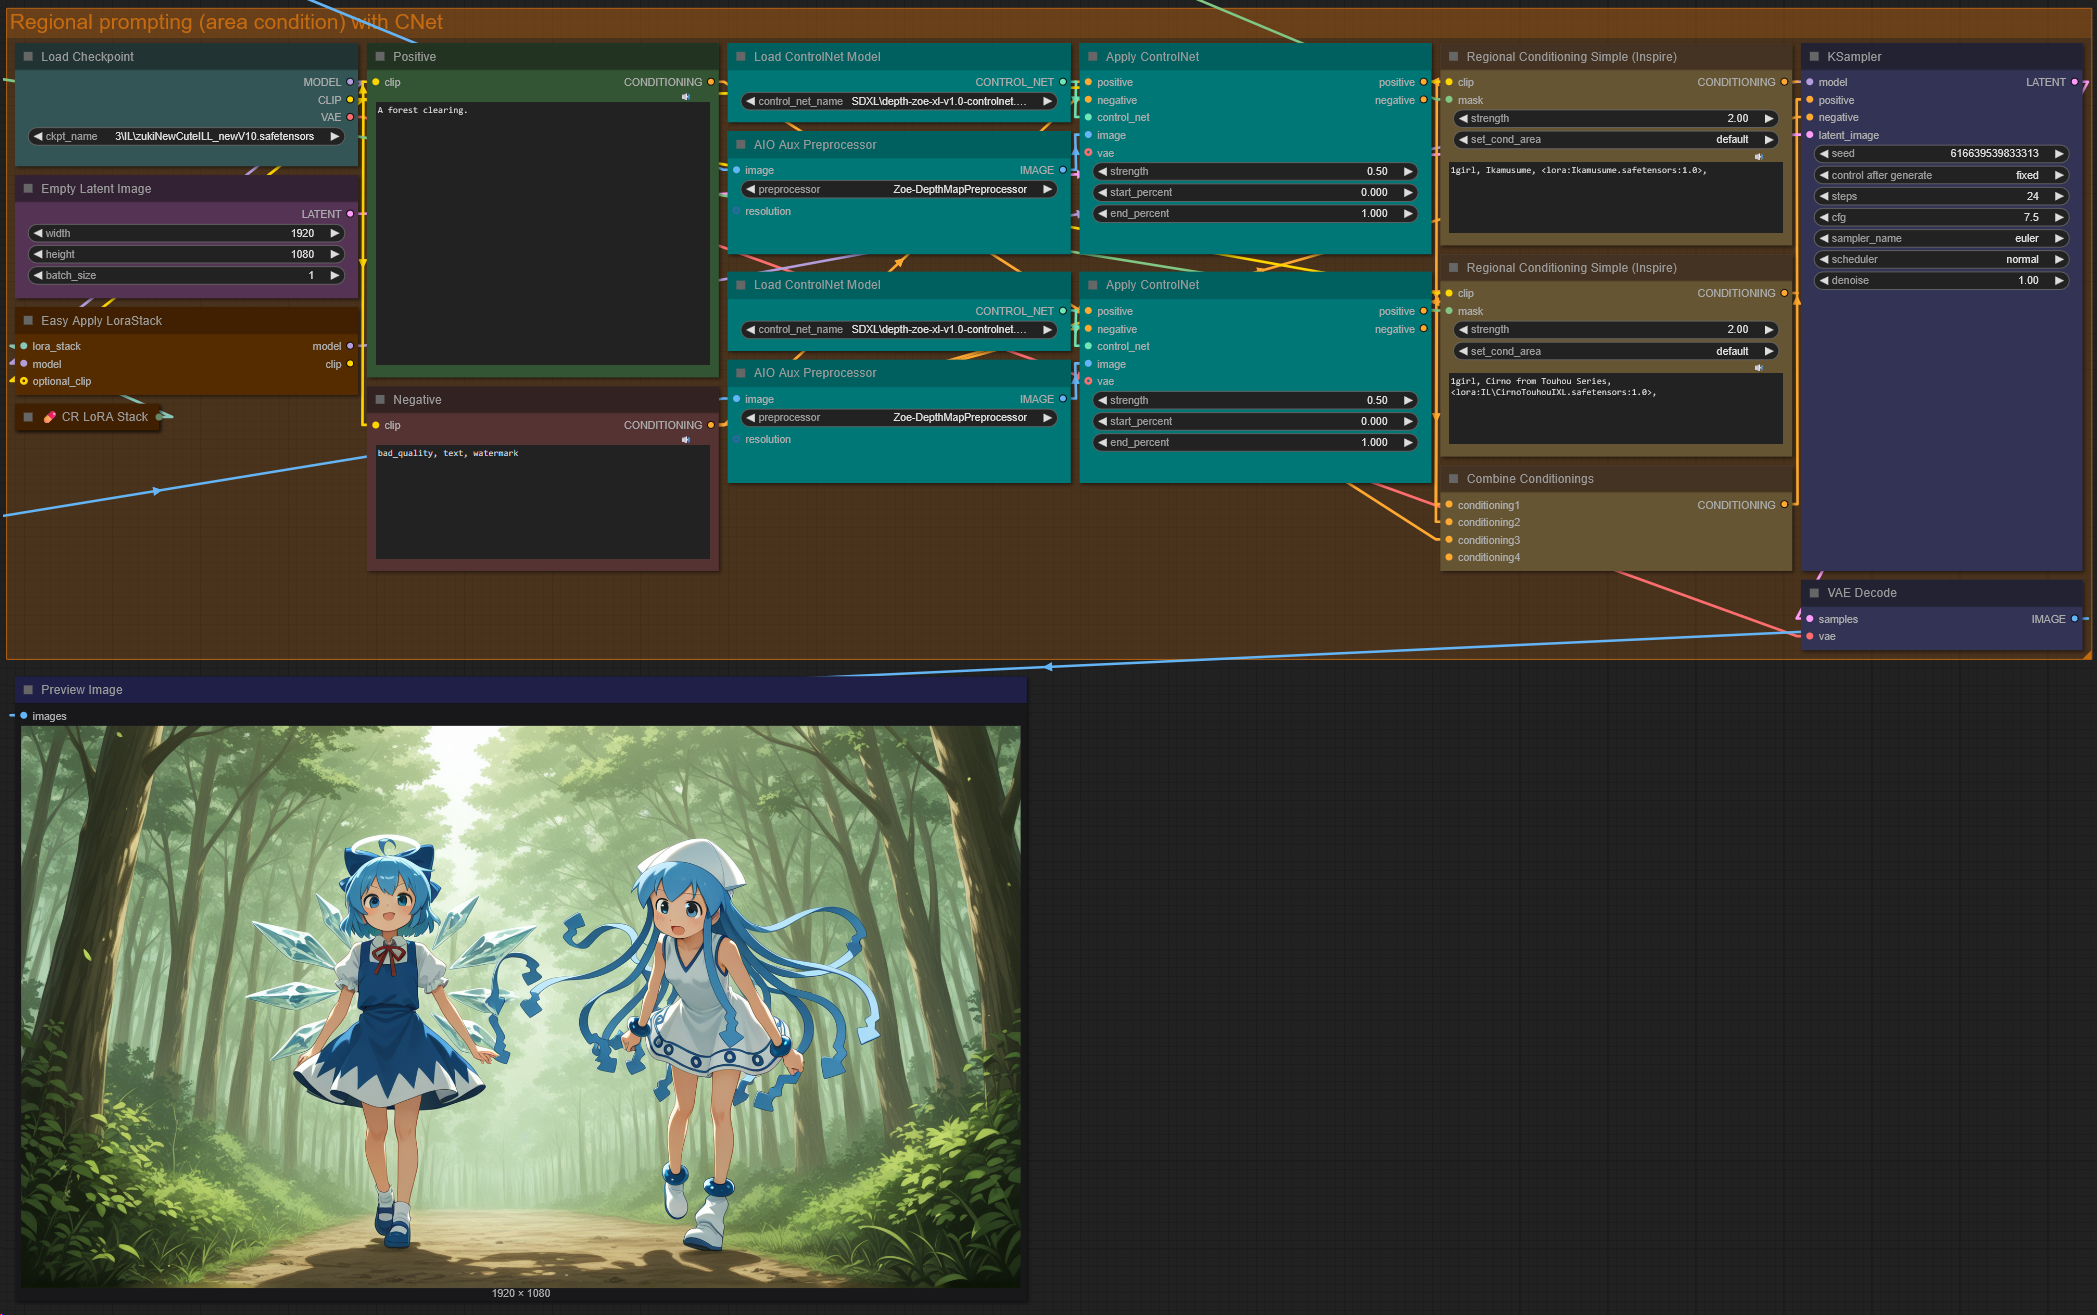Click the pill icon on CR LoRA Stack
Viewport: 2097px width, 1315px height.
pyautogui.click(x=49, y=417)
